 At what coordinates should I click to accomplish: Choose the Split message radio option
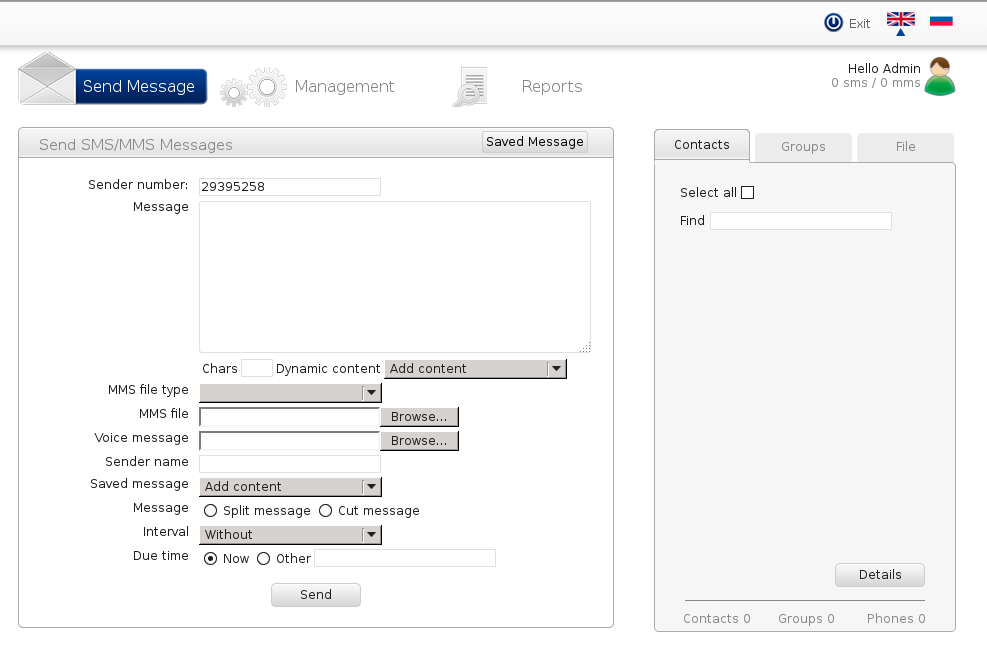tap(211, 511)
